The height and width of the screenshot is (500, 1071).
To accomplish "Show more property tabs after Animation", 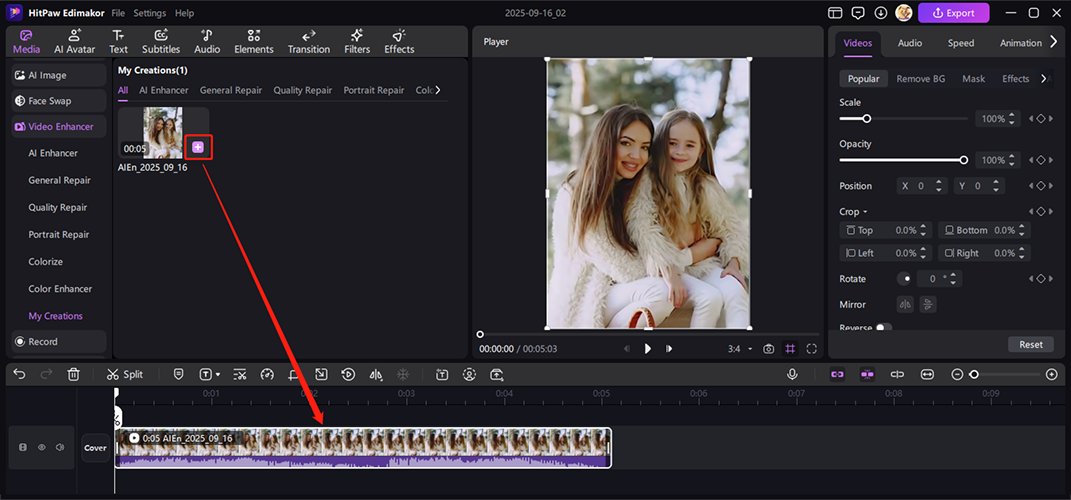I will [1054, 42].
